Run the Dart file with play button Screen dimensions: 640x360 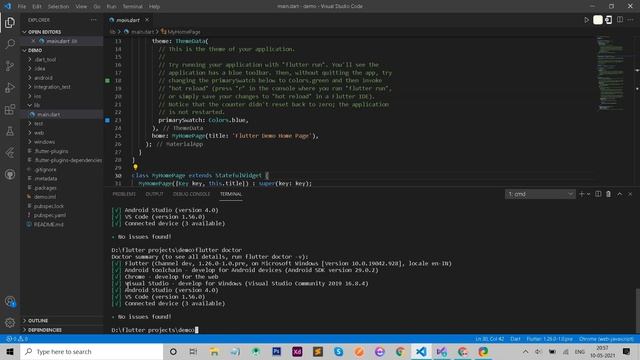pyautogui.click(x=587, y=20)
